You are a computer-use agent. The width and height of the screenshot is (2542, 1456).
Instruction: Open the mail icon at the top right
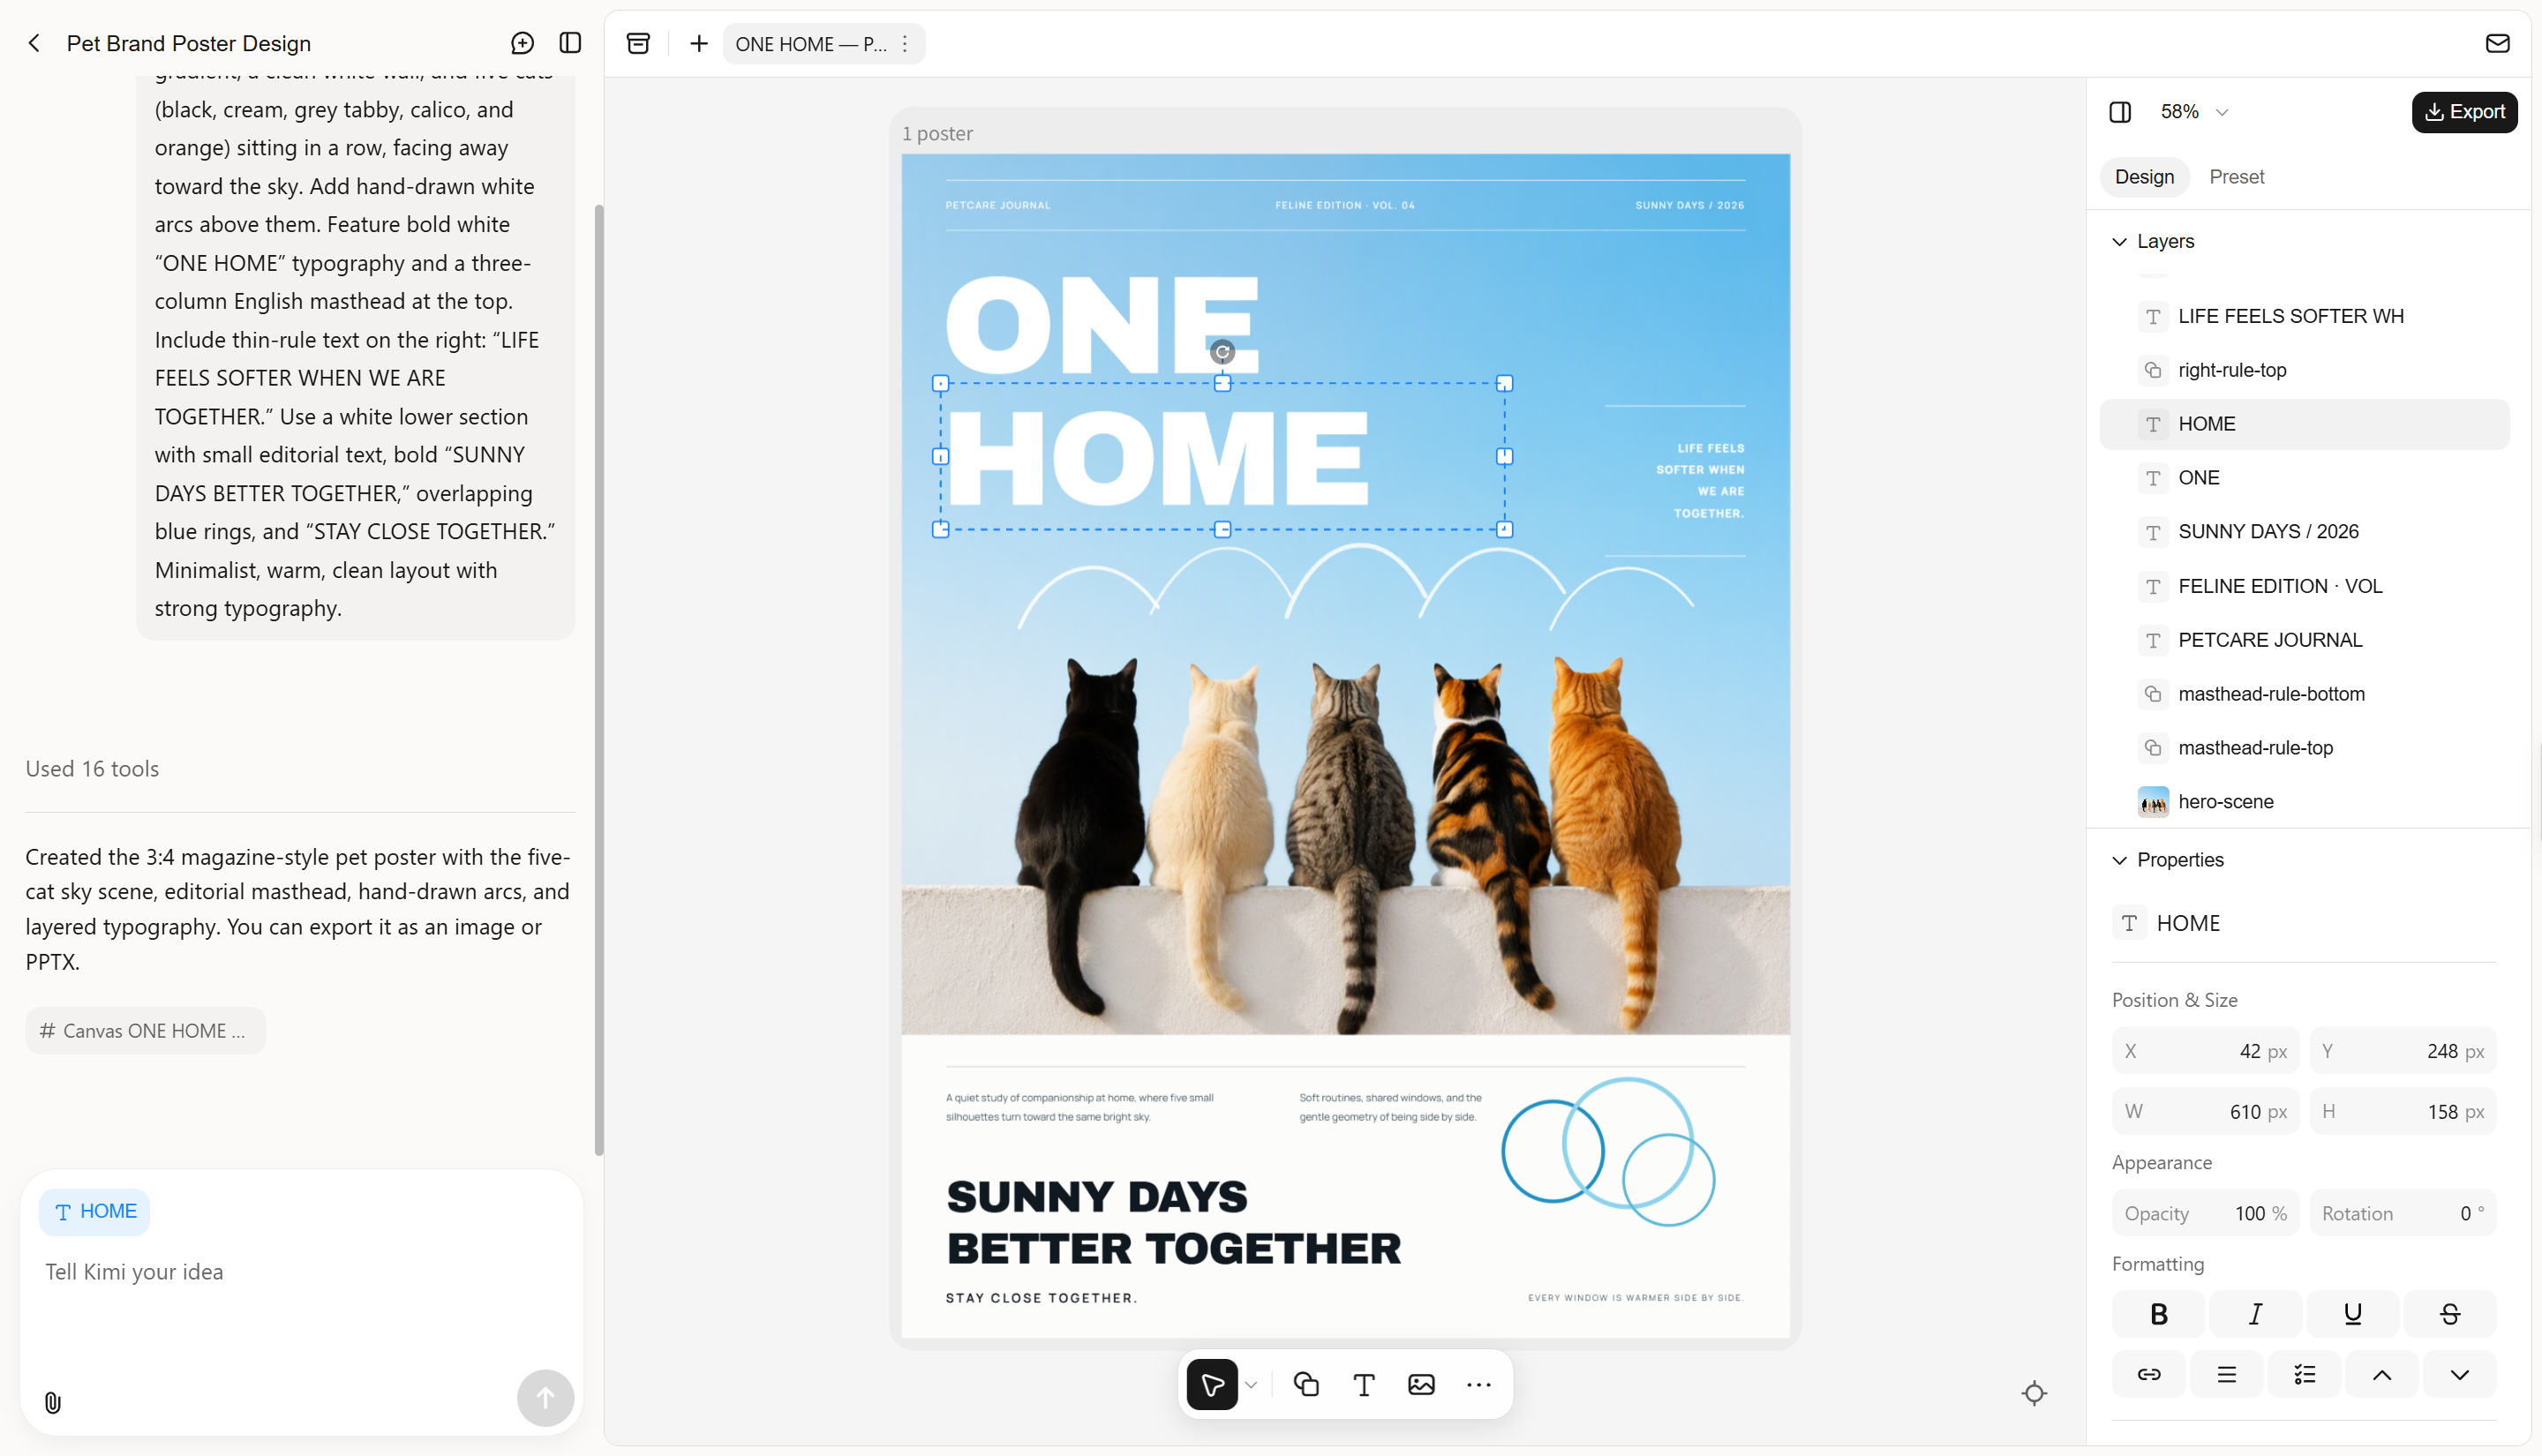coord(2497,43)
